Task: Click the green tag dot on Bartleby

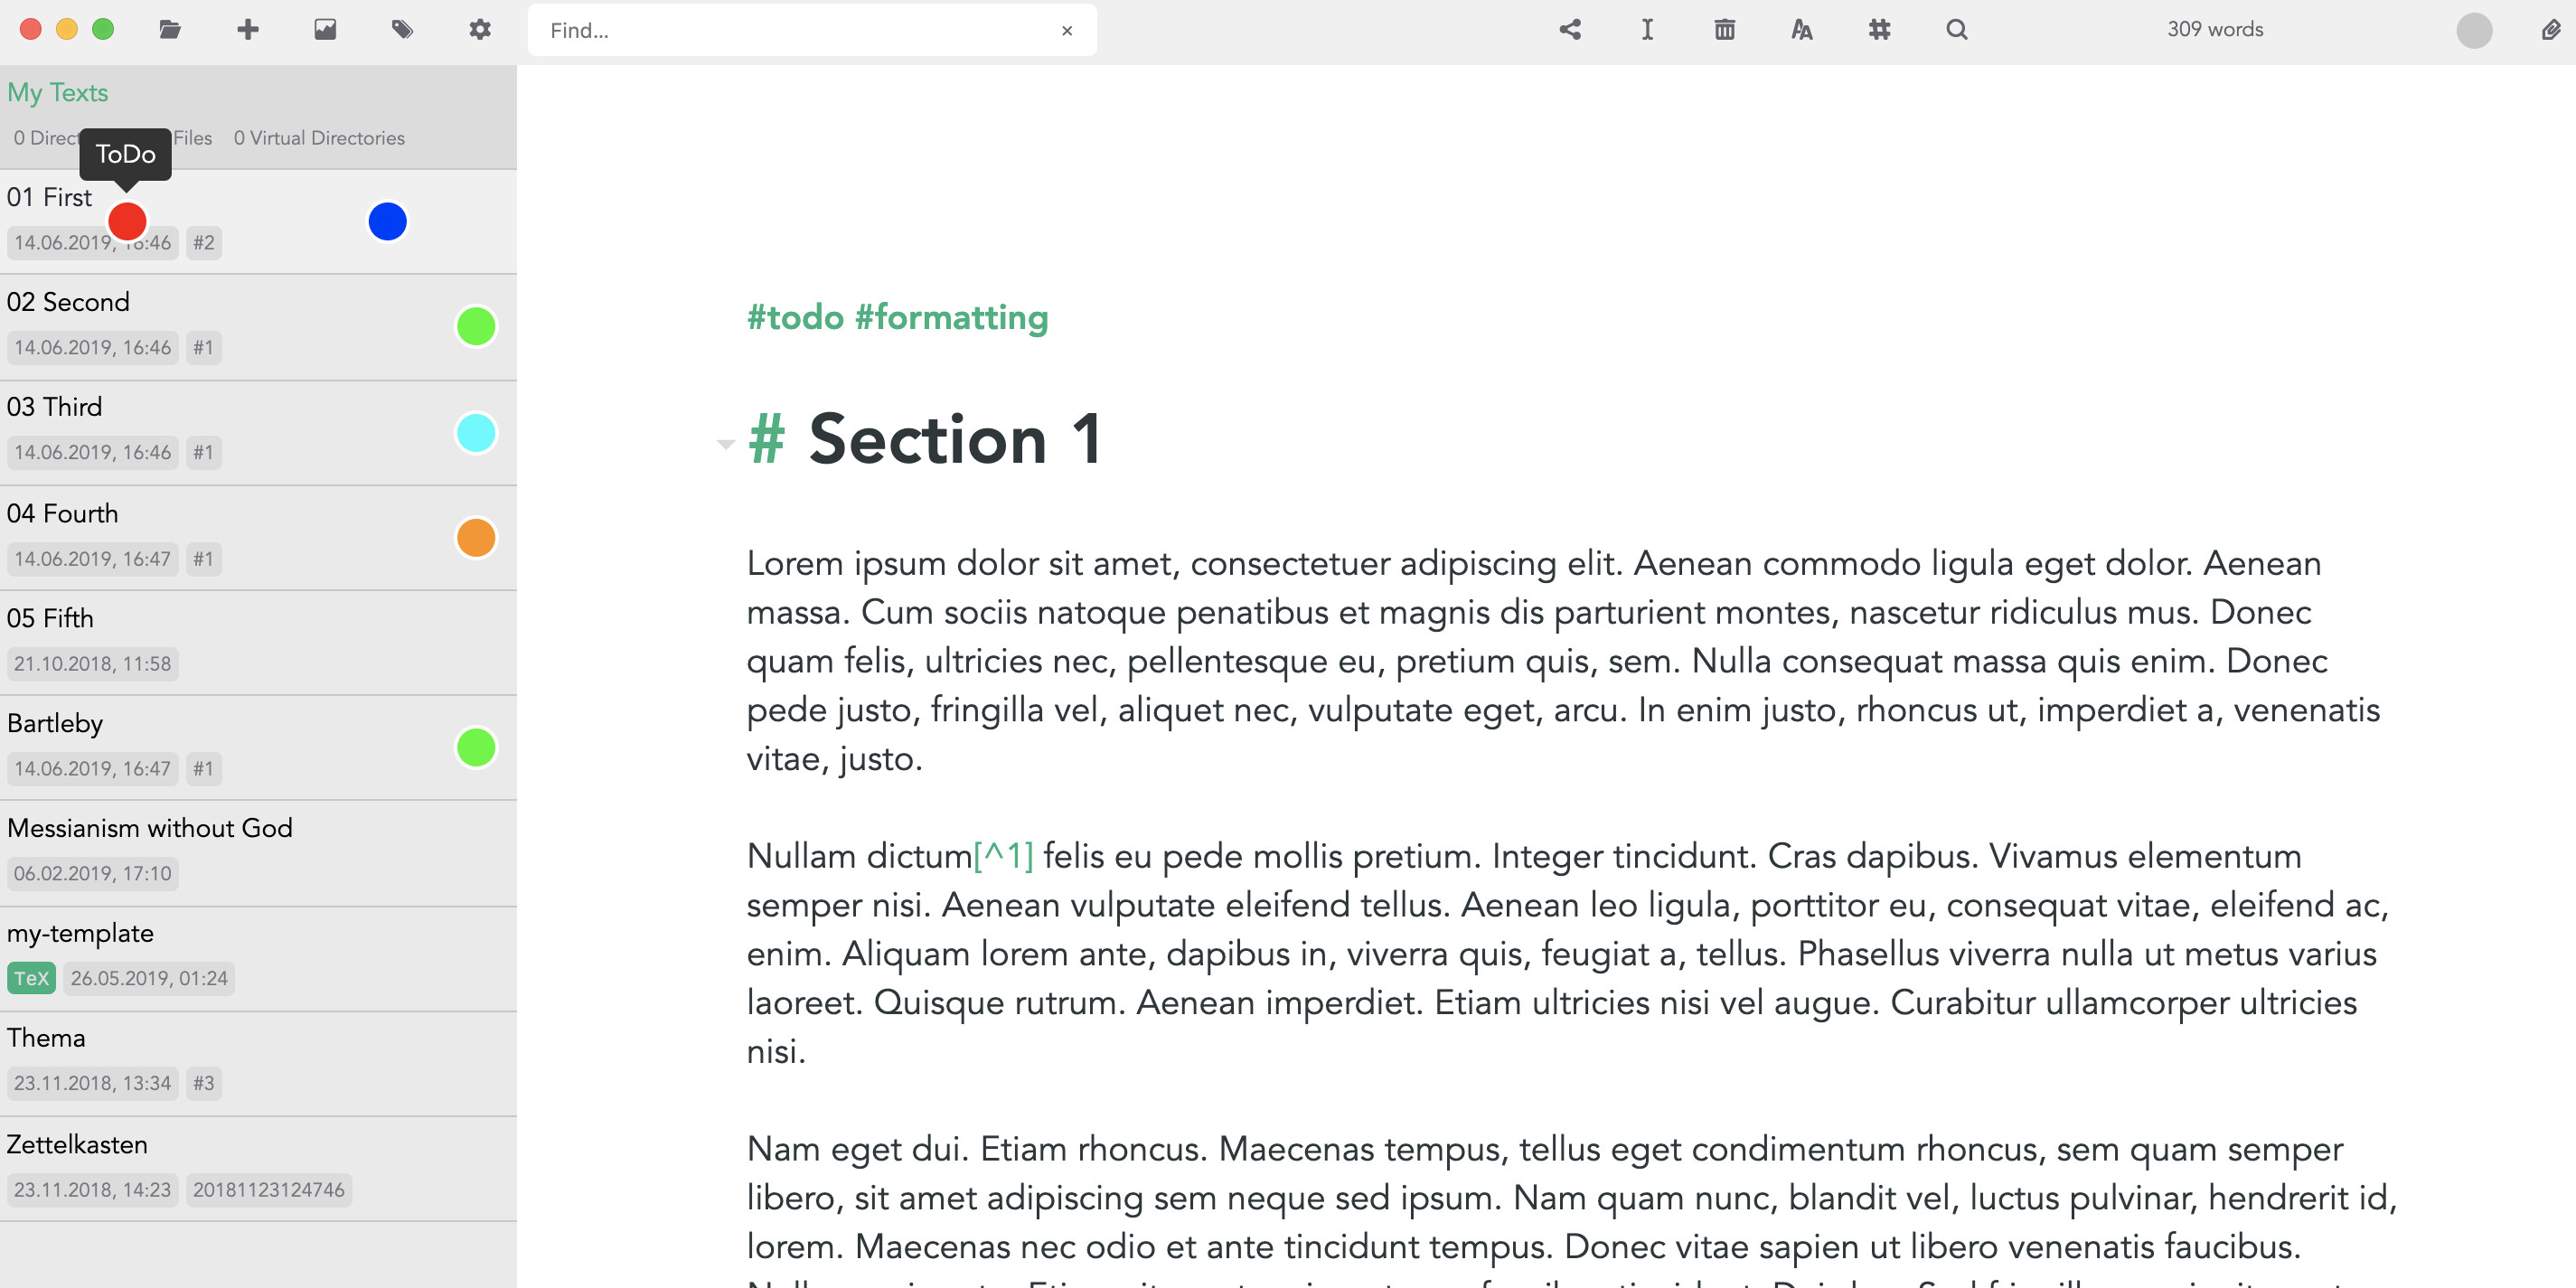Action: tap(476, 747)
